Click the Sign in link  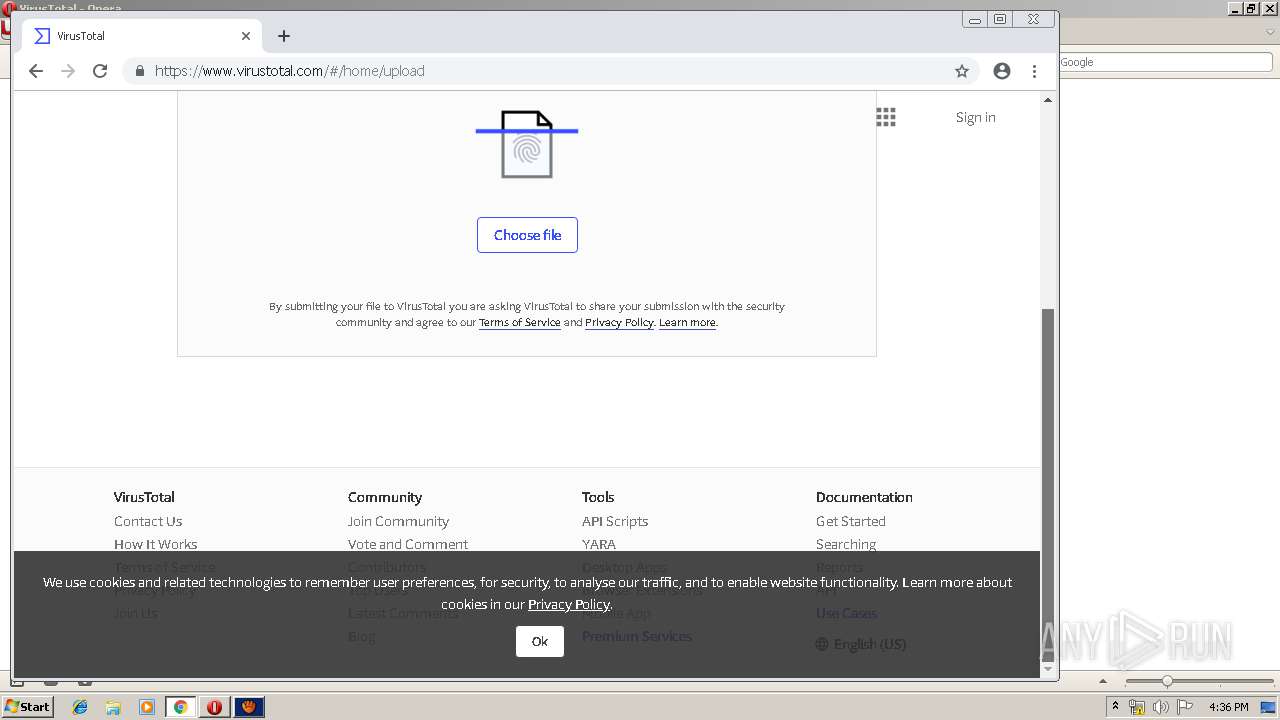(975, 117)
